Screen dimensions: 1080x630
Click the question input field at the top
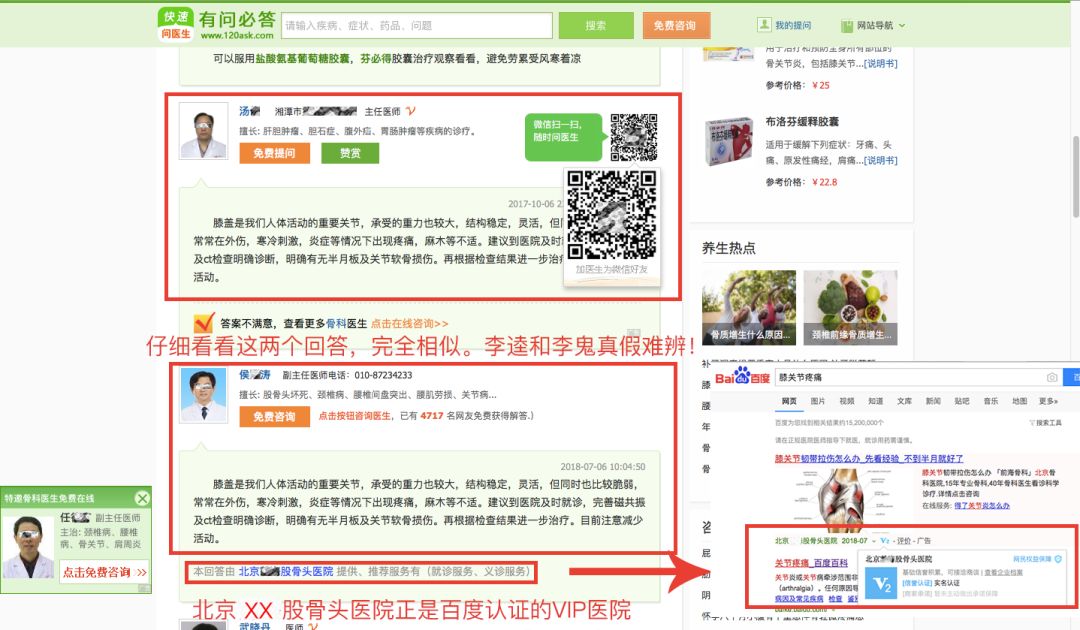click(x=420, y=24)
